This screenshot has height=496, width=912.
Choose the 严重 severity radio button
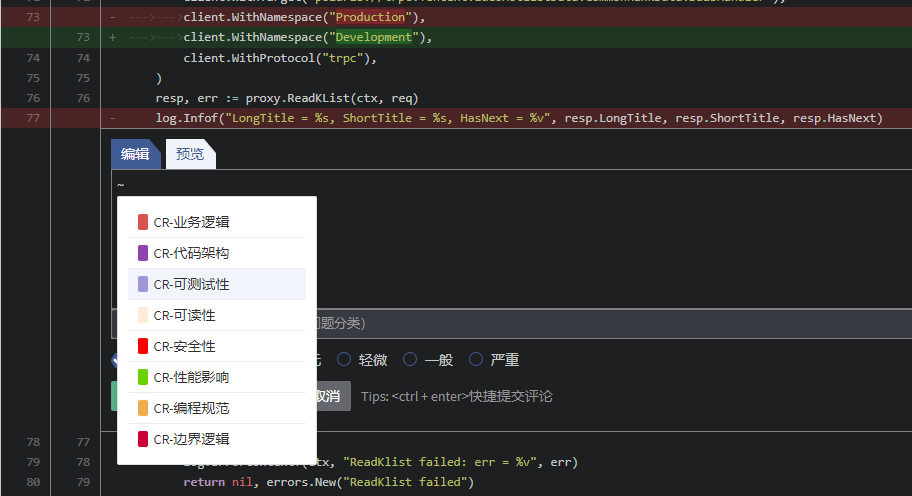tap(476, 359)
